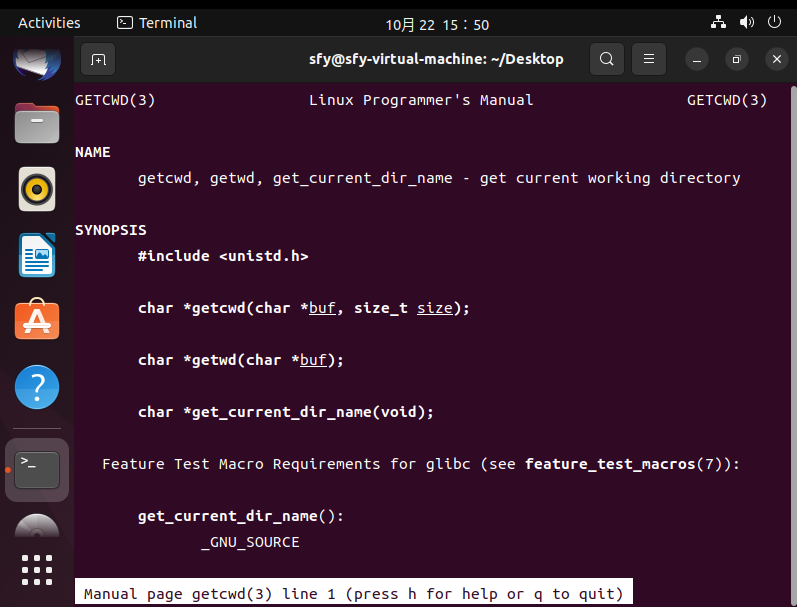Click the _GNU_SOURCE macro text
The height and width of the screenshot is (607, 797).
coord(250,542)
